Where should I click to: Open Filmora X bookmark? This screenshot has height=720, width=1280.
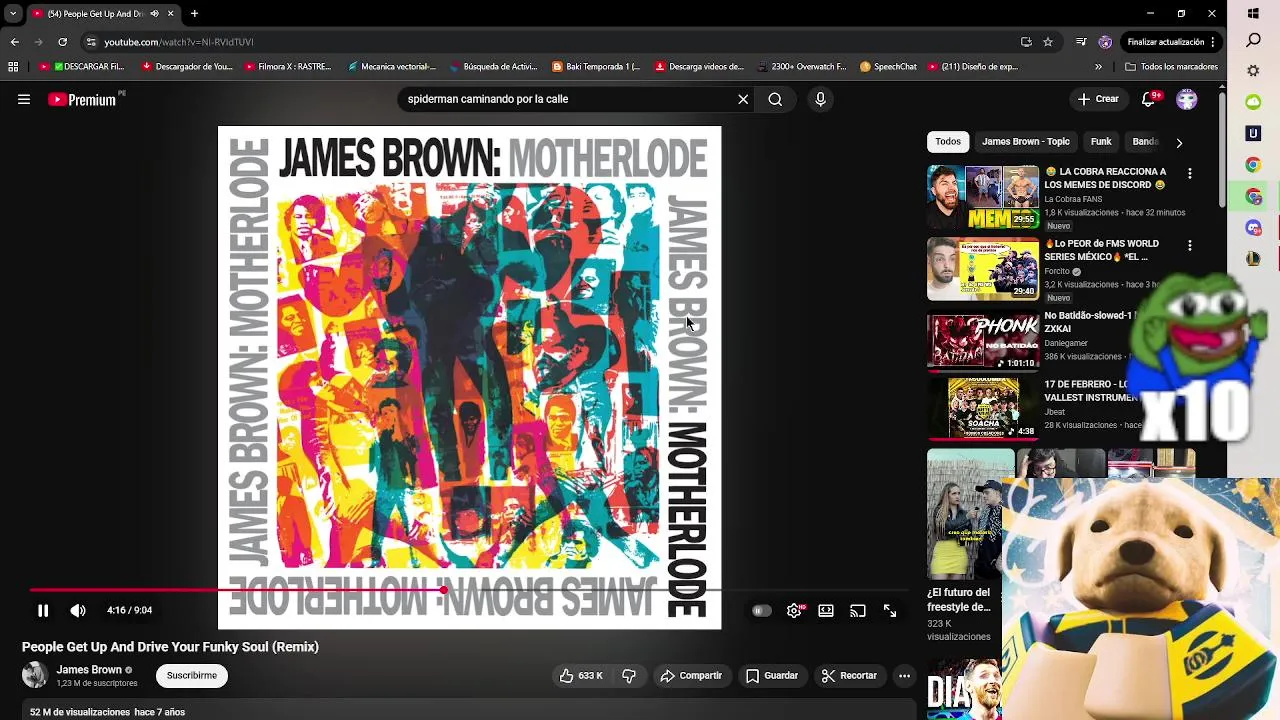click(x=288, y=67)
